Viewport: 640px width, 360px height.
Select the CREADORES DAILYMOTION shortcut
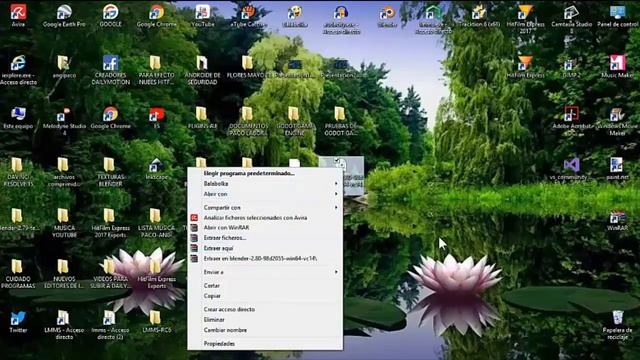[110, 70]
